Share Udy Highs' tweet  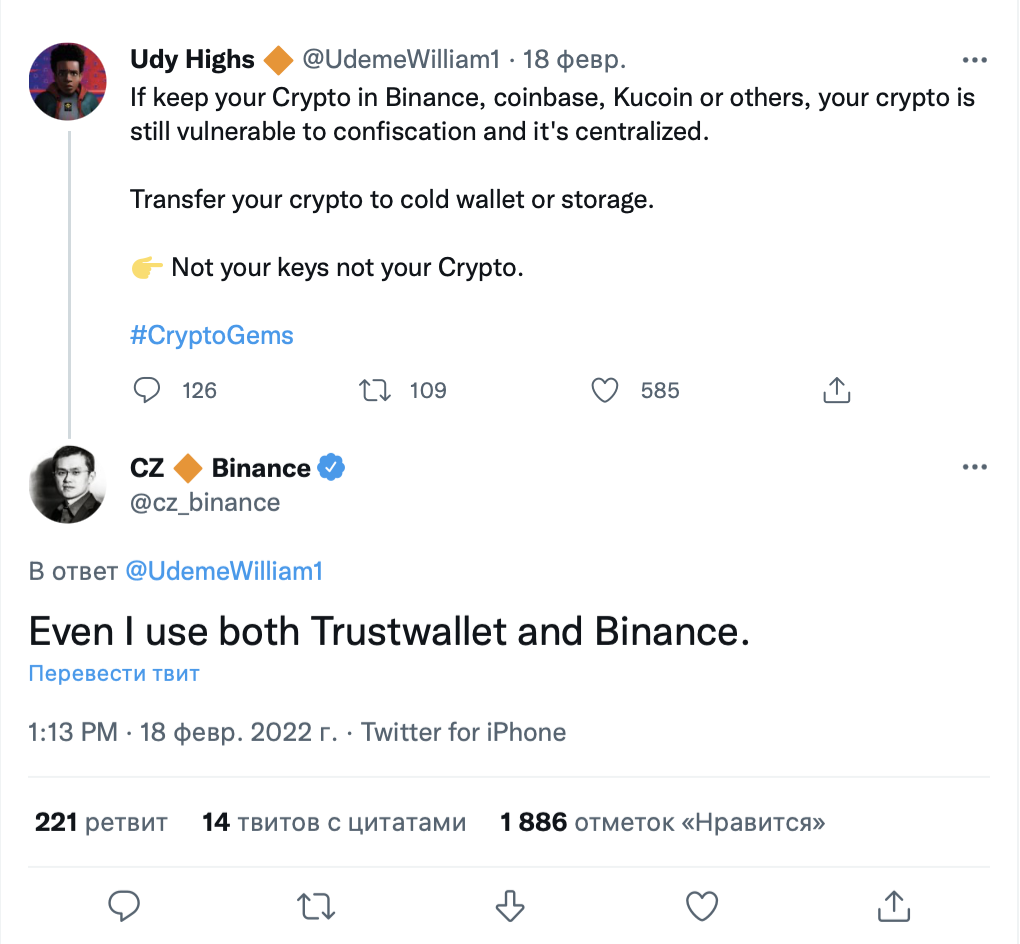836,390
